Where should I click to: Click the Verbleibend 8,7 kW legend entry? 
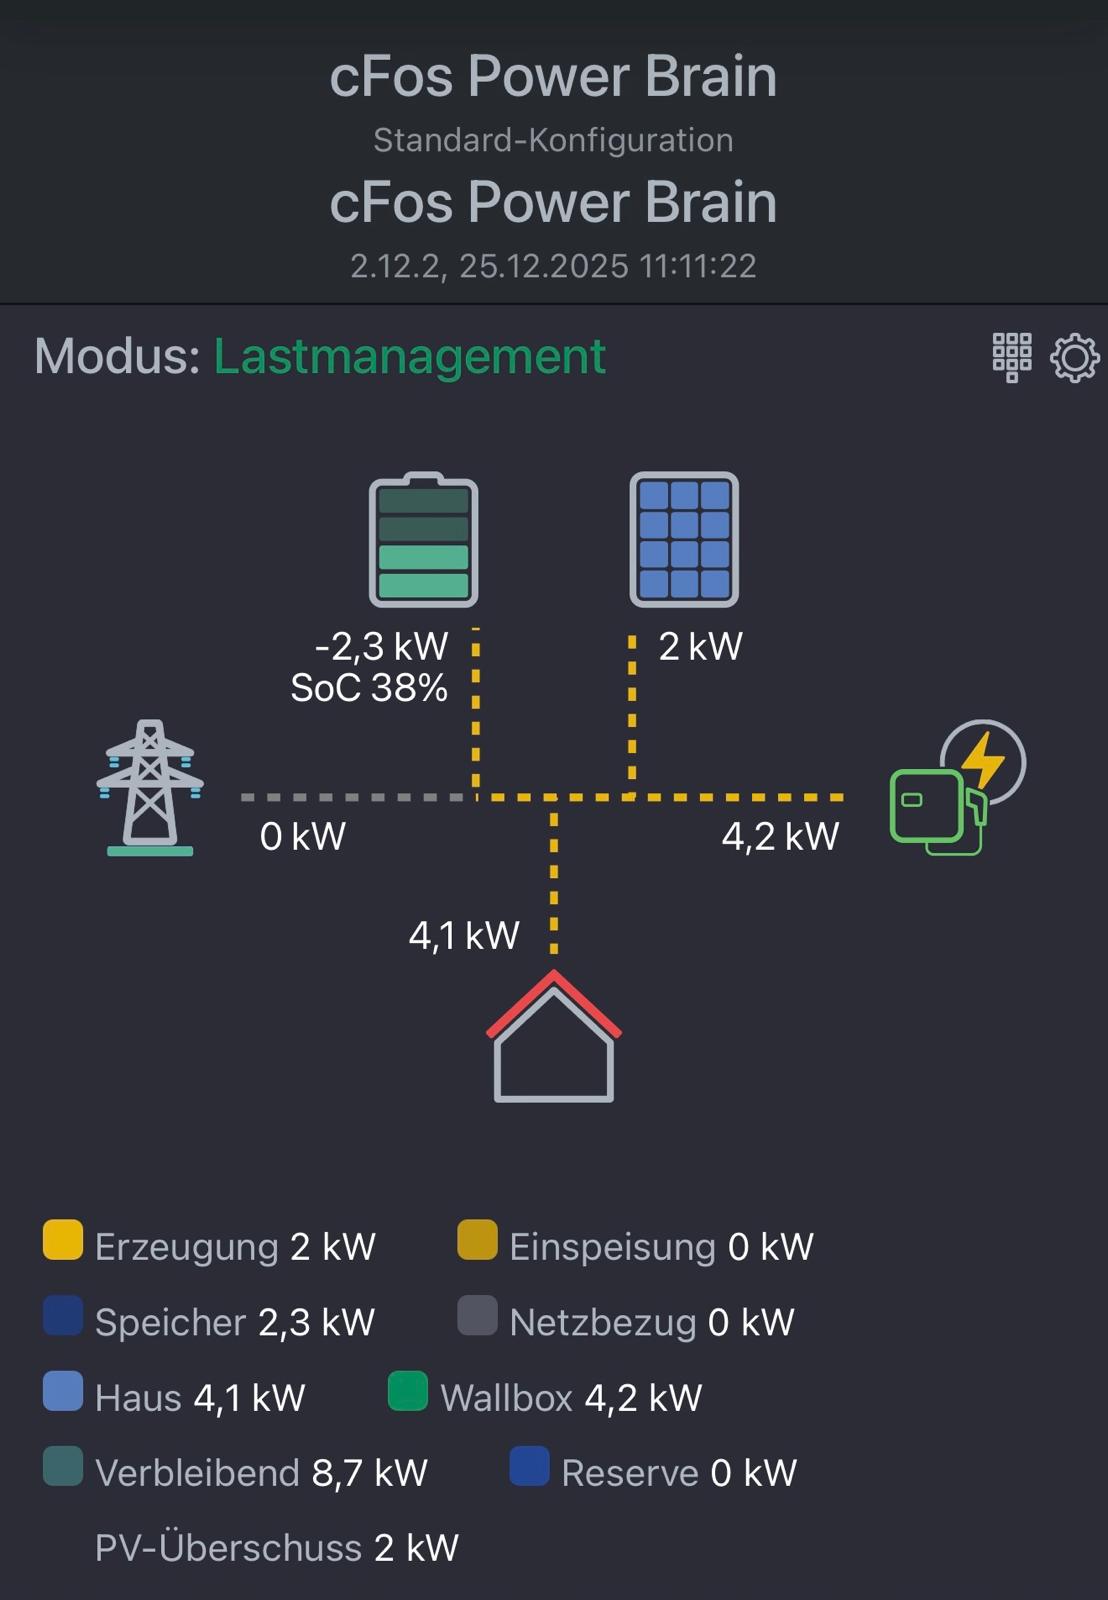click(260, 1473)
